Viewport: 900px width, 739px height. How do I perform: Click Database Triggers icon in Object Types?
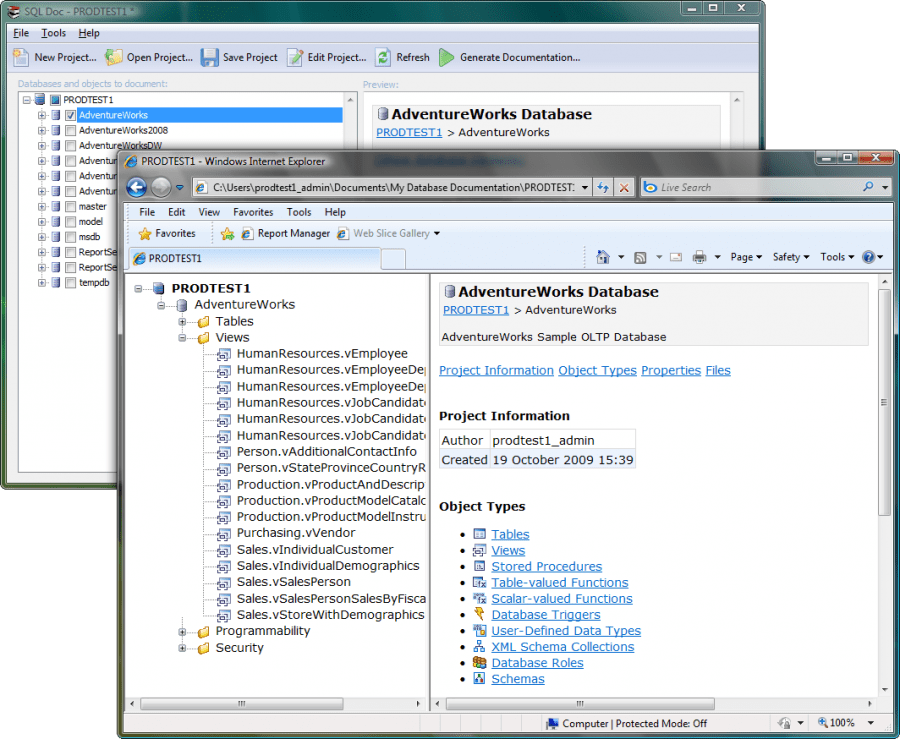(x=479, y=614)
